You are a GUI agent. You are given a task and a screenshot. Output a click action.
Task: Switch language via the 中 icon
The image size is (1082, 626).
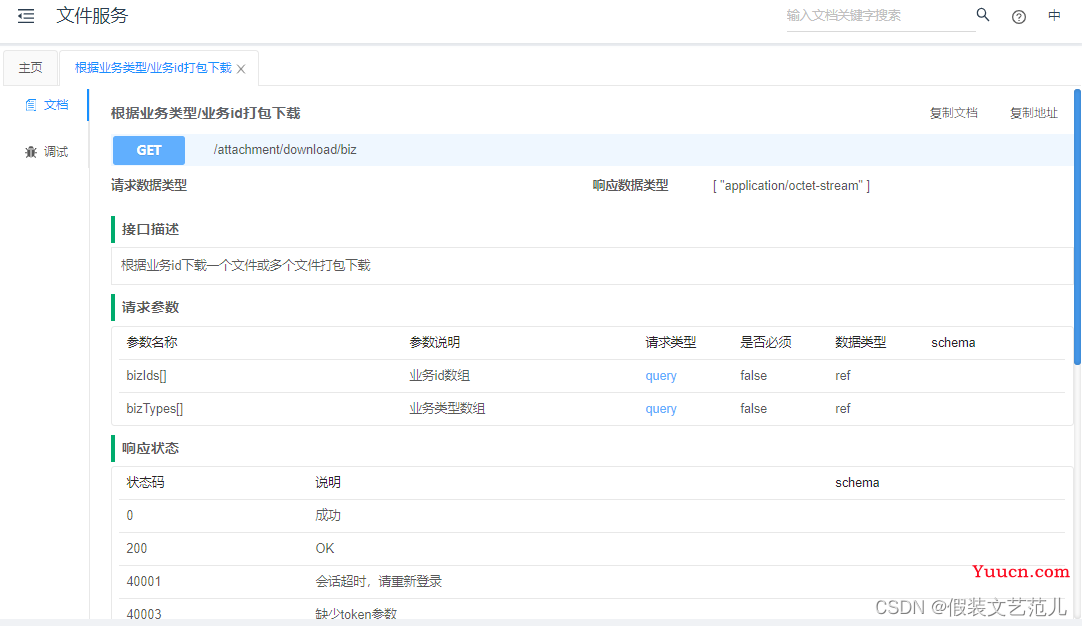tap(1054, 15)
